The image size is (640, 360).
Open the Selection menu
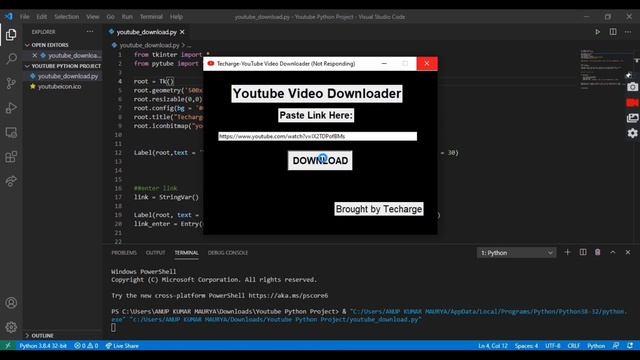(67, 17)
